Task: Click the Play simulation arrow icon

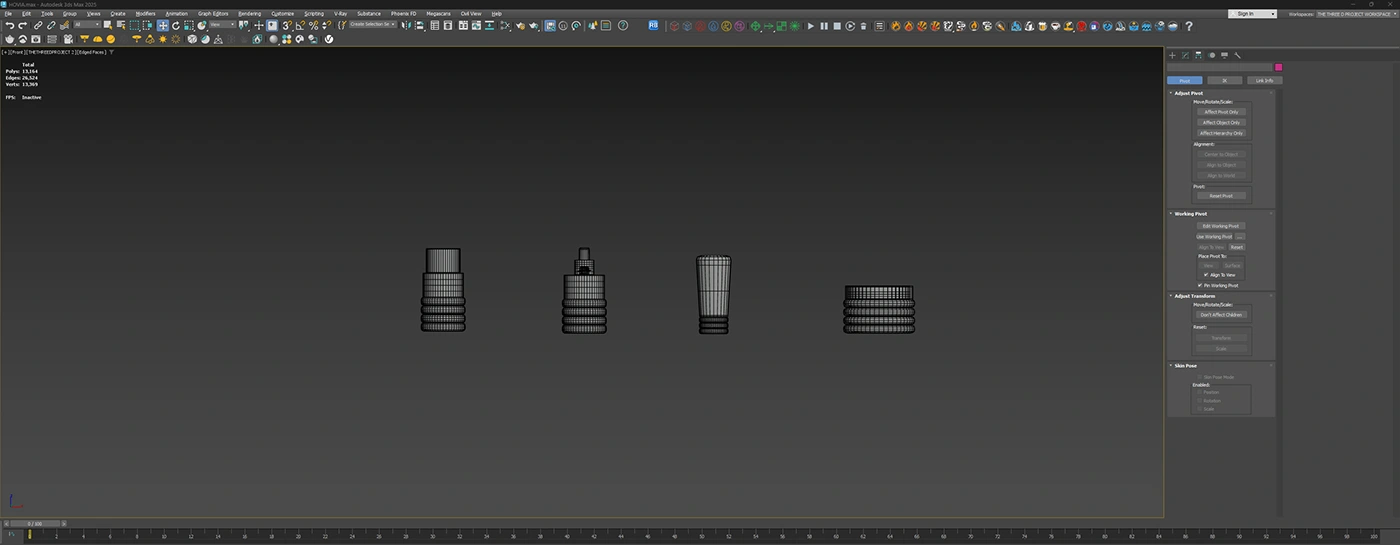Action: click(x=811, y=26)
